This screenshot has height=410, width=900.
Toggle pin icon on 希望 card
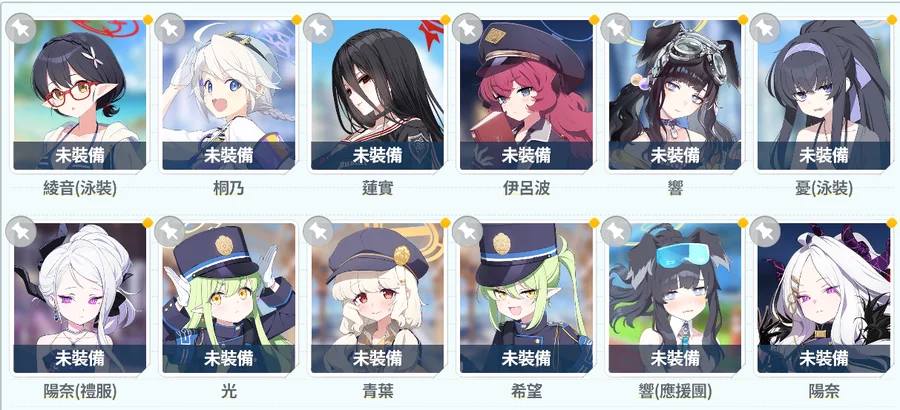click(x=467, y=231)
